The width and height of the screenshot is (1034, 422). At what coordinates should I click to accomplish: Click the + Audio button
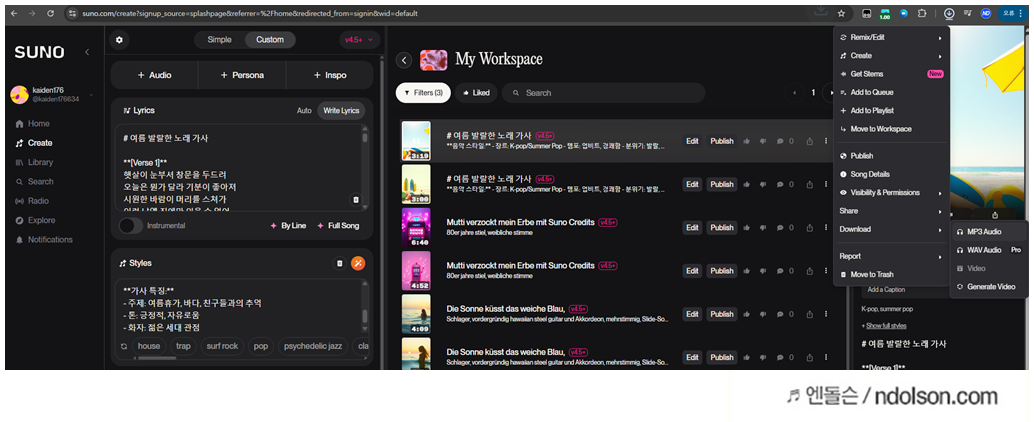click(x=154, y=75)
